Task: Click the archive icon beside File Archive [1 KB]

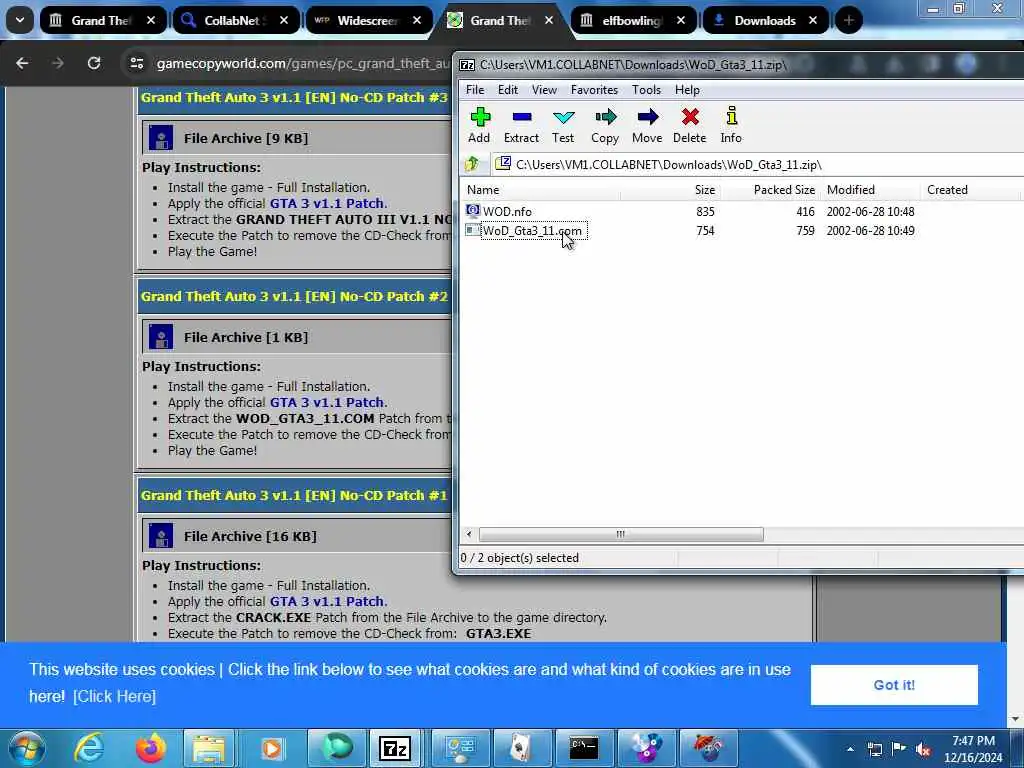Action: click(x=161, y=337)
